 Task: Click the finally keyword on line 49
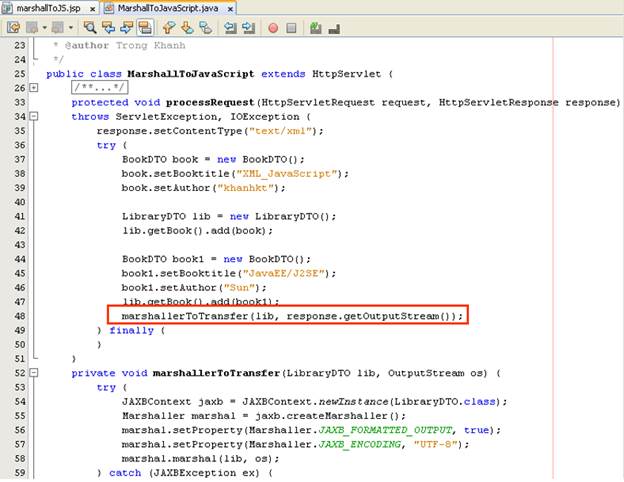(x=131, y=330)
